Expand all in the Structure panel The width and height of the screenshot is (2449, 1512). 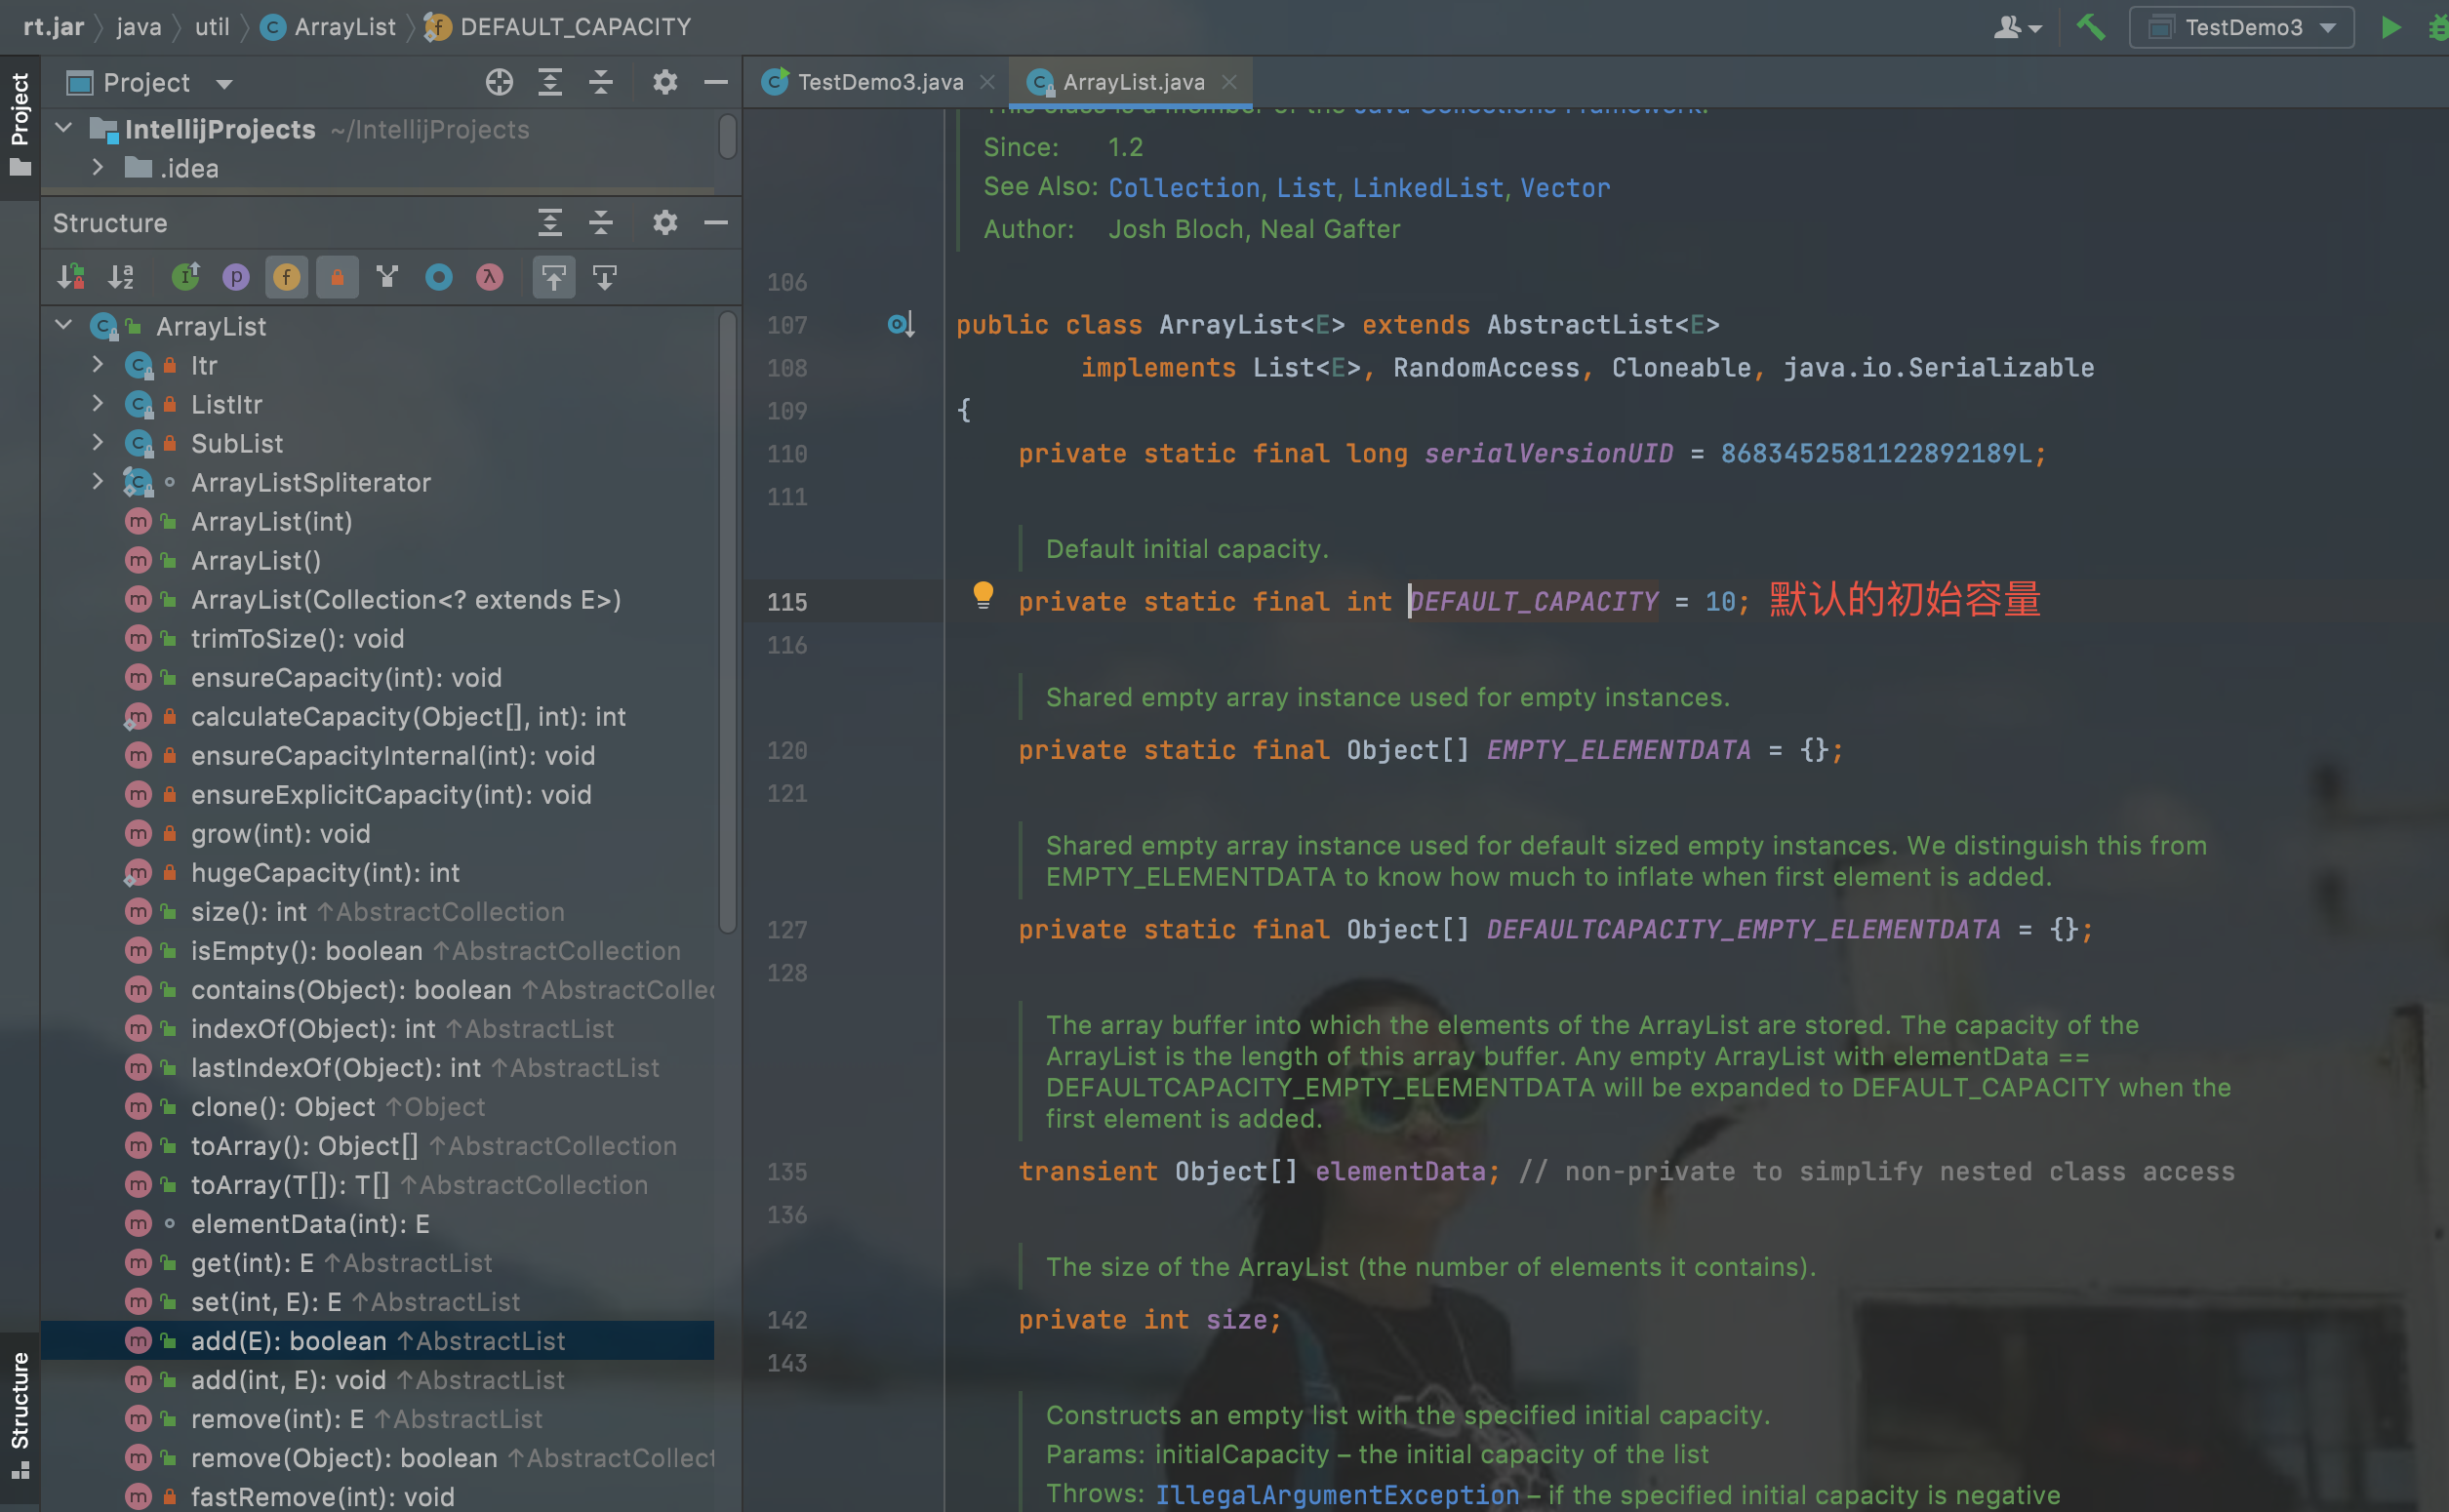click(x=550, y=222)
